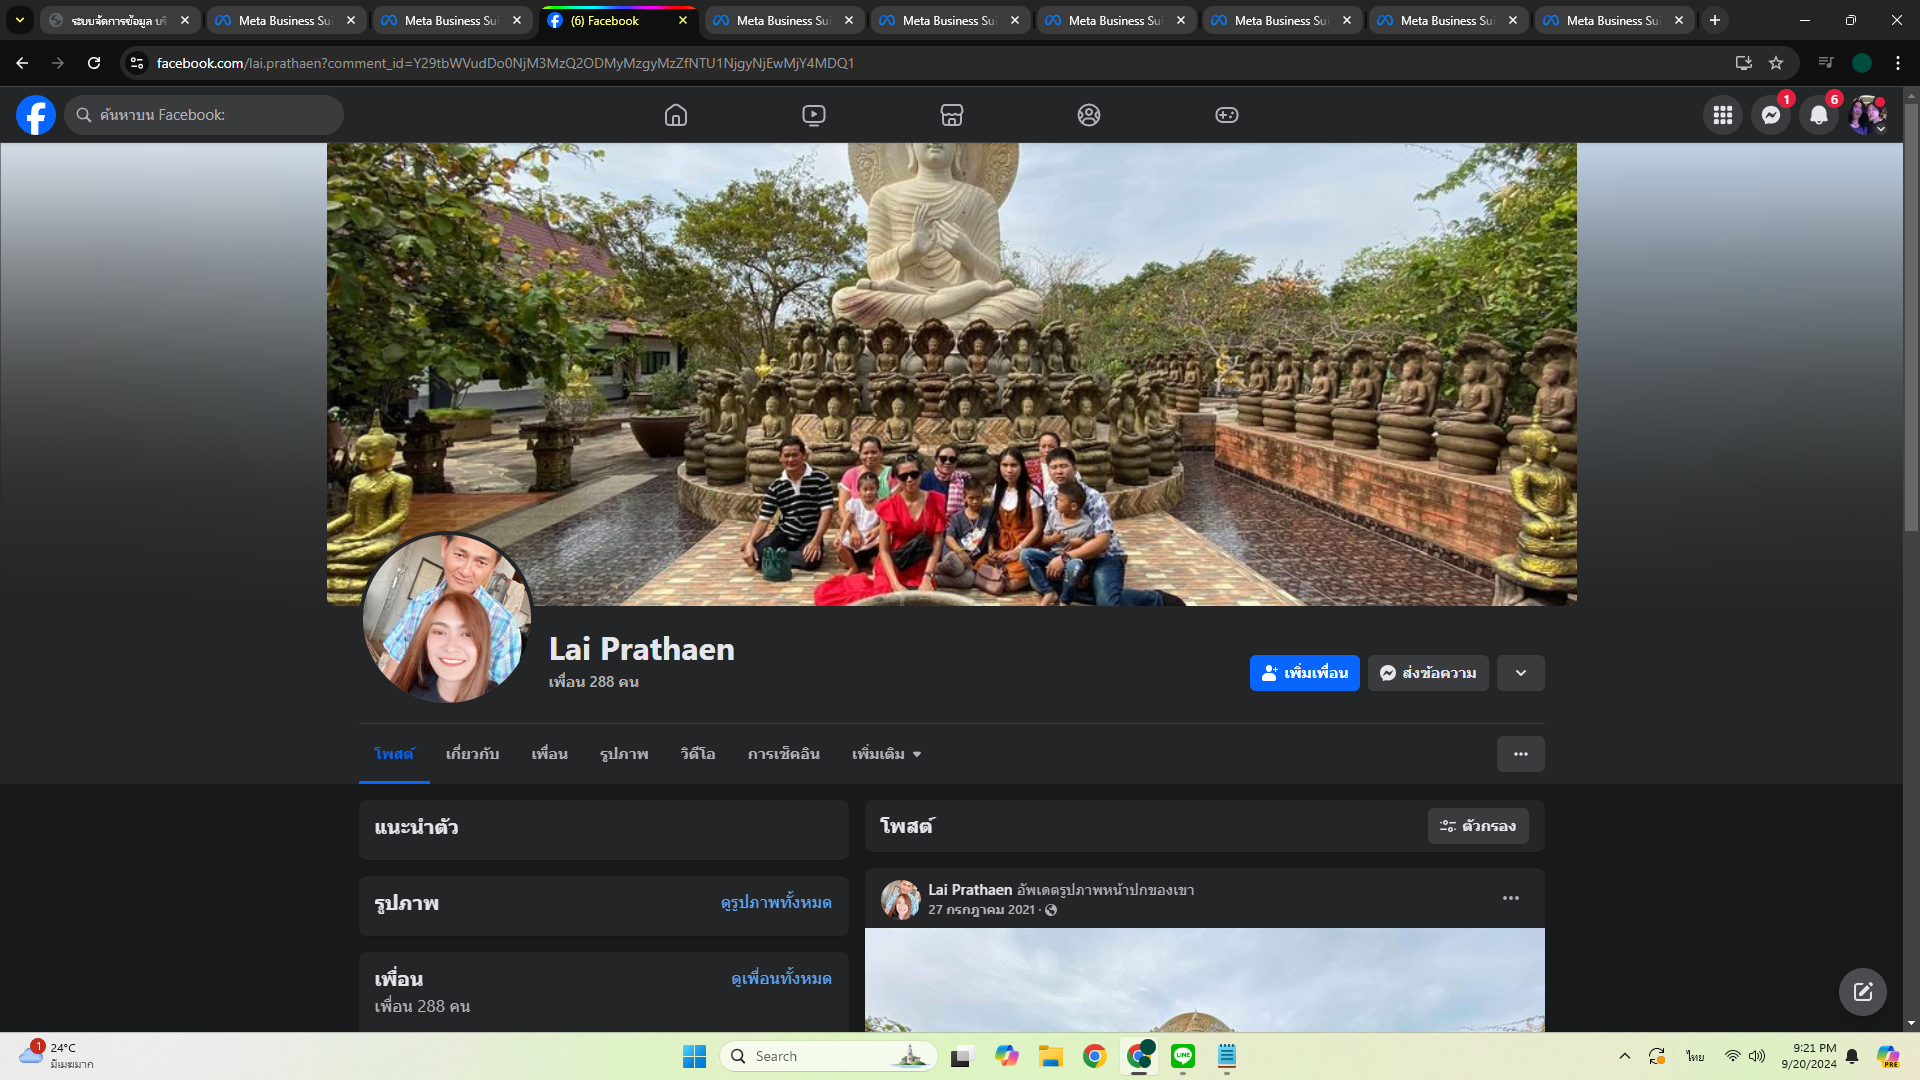Open the Gaming icon in navbar

click(x=1227, y=115)
